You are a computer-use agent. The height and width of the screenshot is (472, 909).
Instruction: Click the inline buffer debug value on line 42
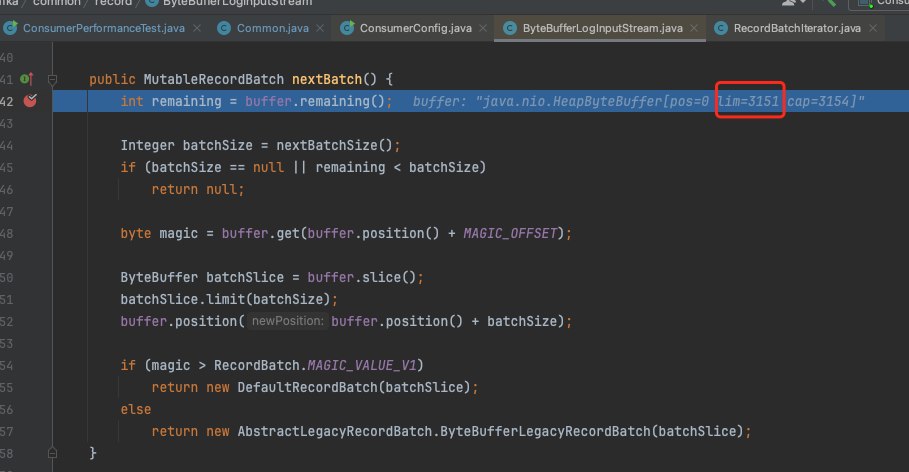click(x=638, y=101)
